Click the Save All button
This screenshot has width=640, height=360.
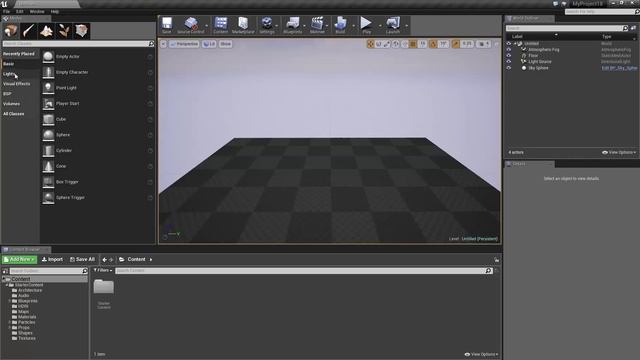(82, 259)
